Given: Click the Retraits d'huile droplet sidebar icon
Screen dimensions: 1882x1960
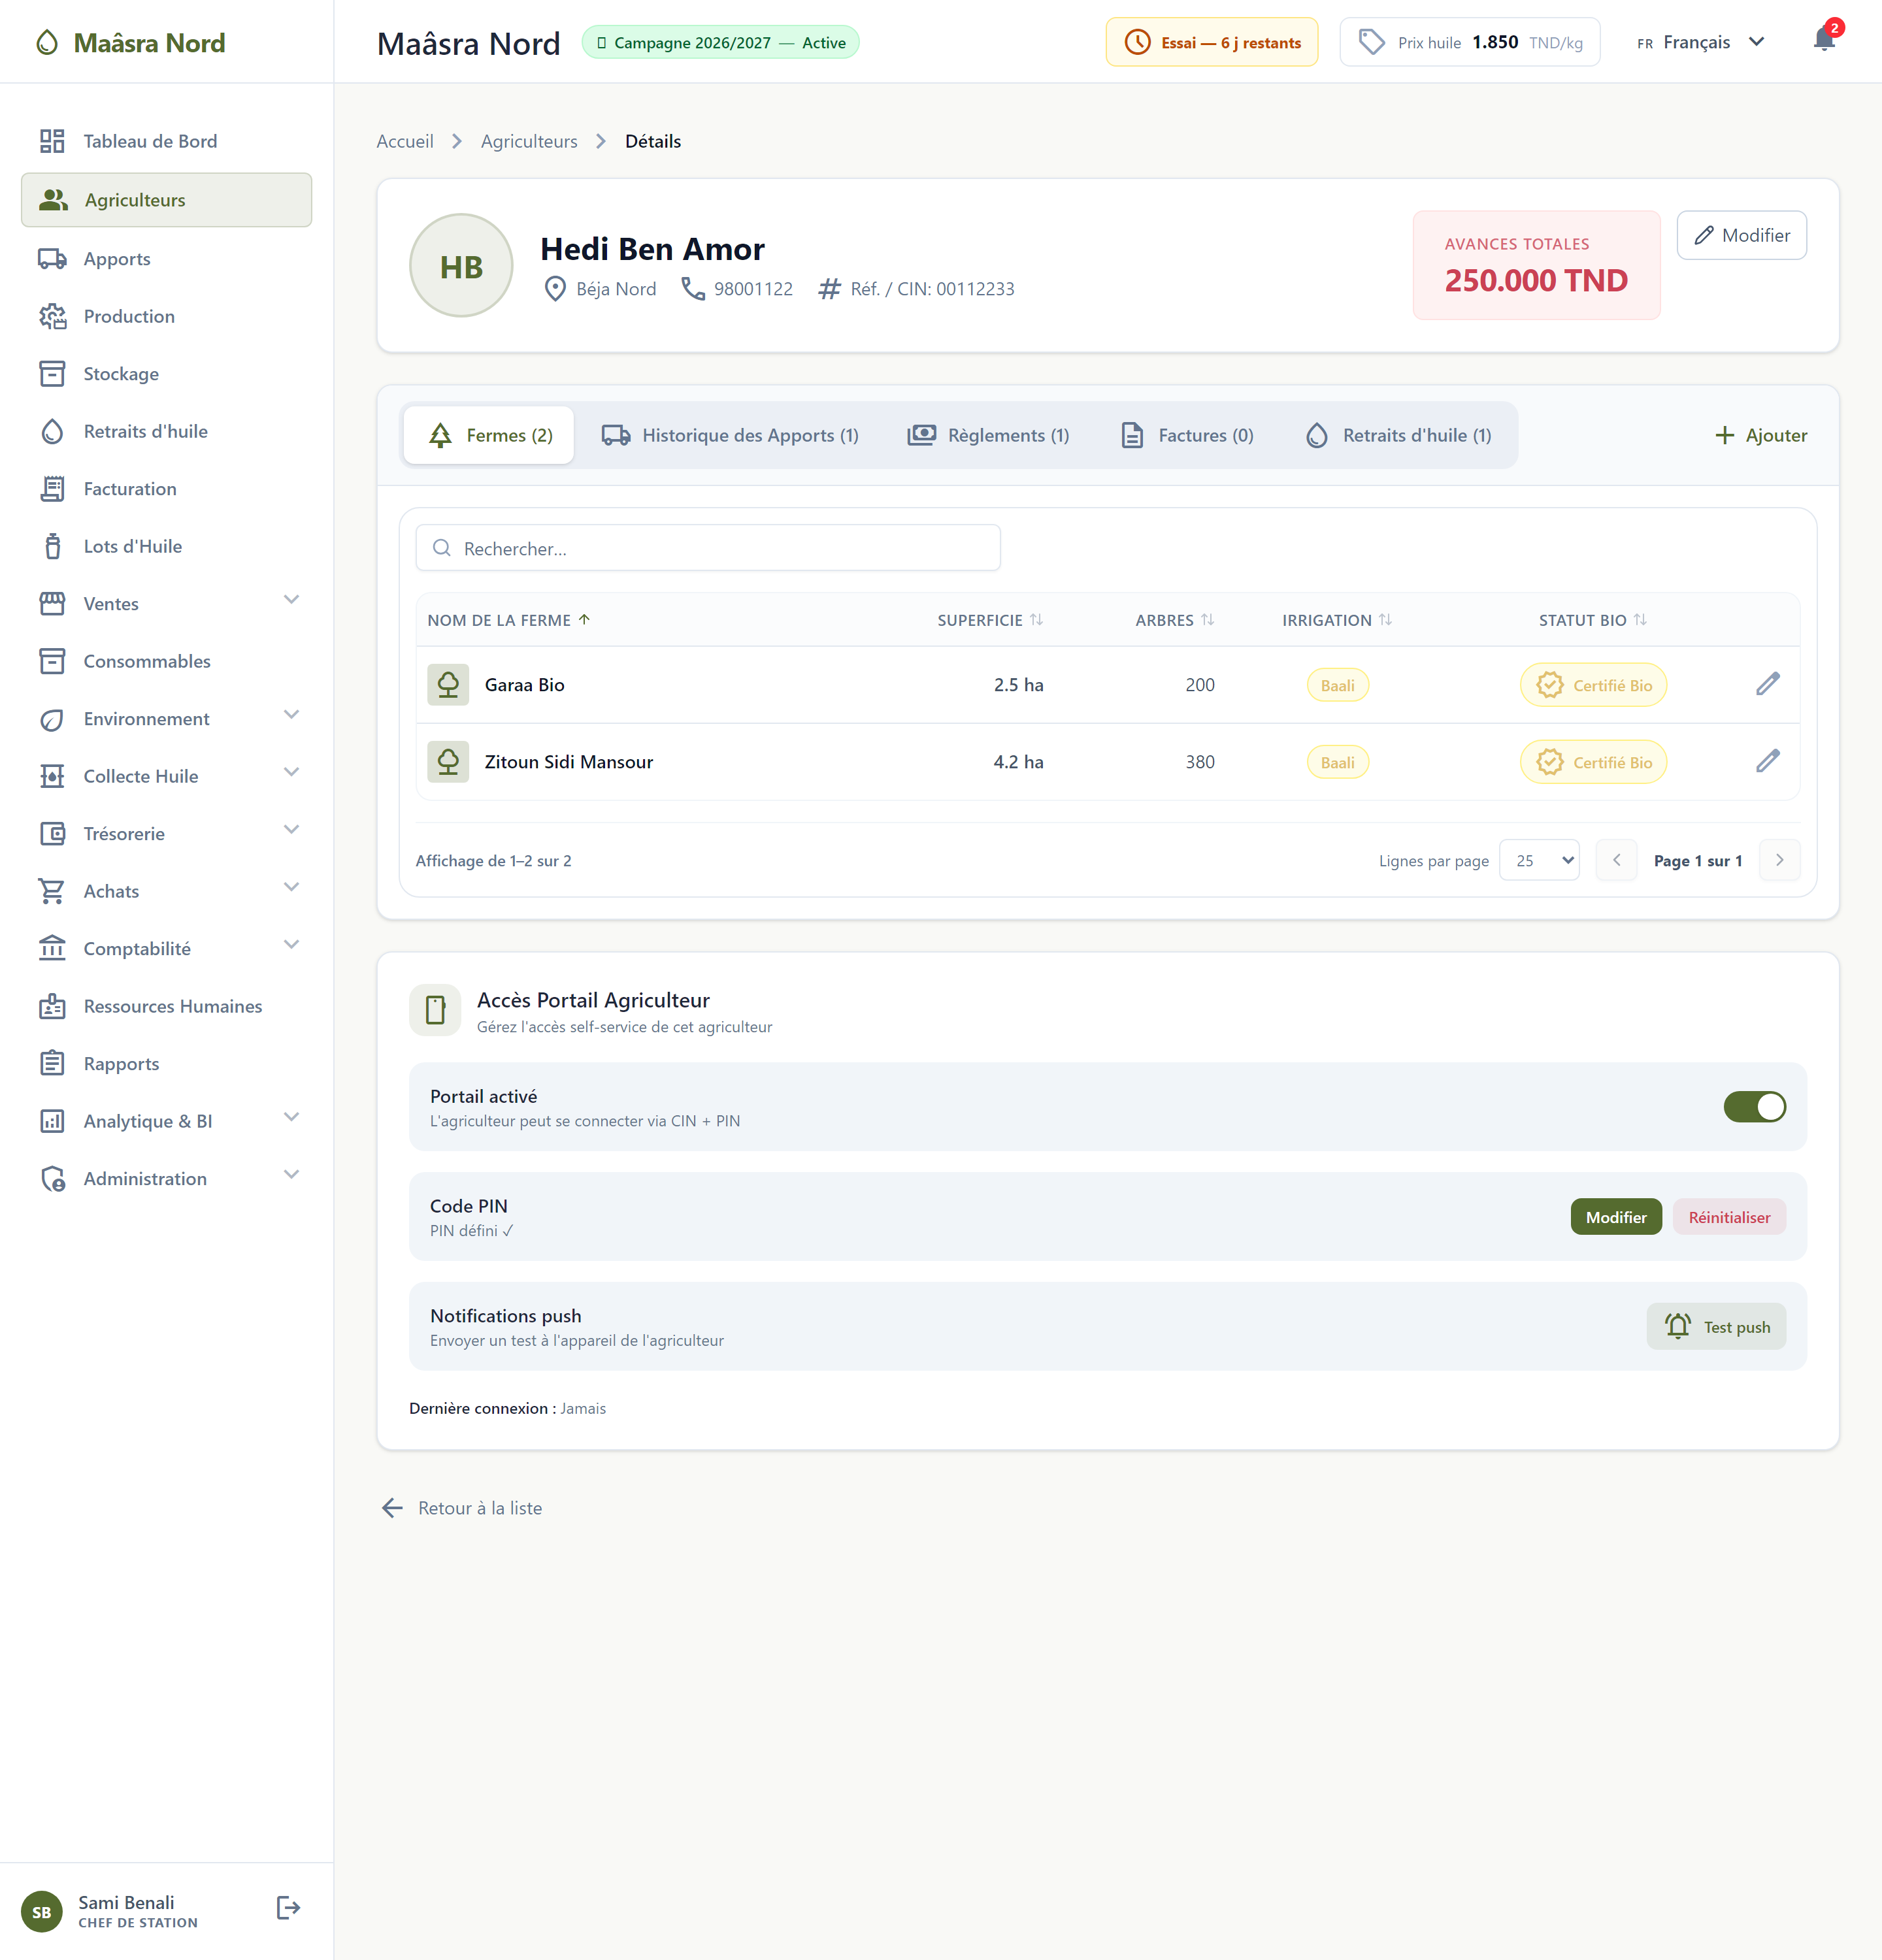Looking at the screenshot, I should (x=52, y=431).
